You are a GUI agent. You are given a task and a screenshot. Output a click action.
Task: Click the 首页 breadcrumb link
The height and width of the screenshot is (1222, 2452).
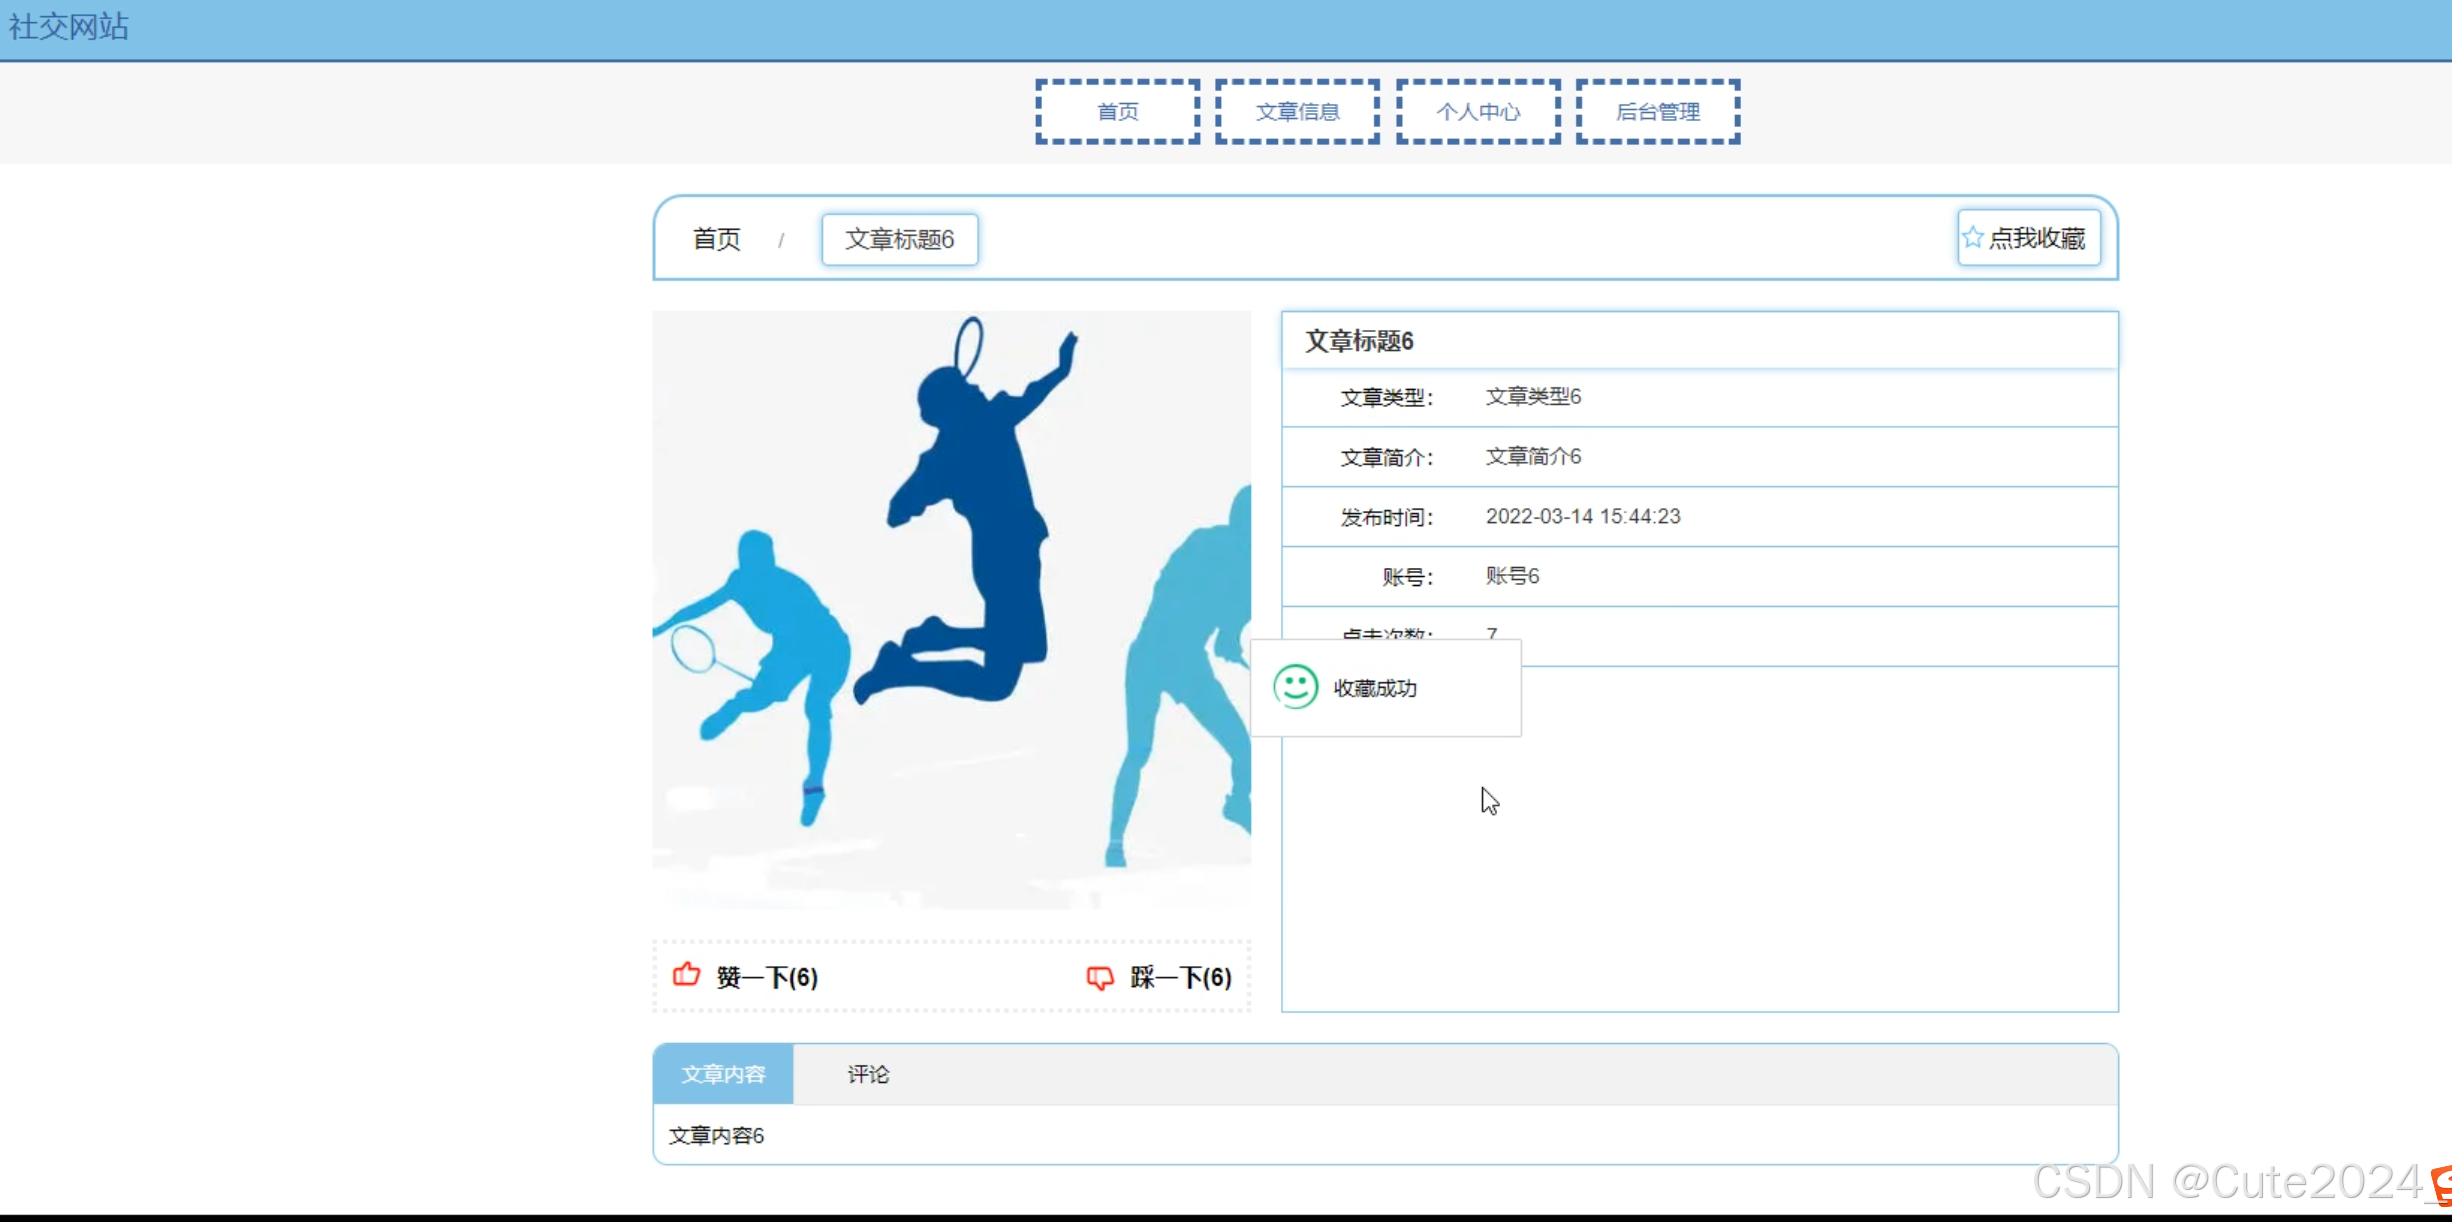[716, 239]
